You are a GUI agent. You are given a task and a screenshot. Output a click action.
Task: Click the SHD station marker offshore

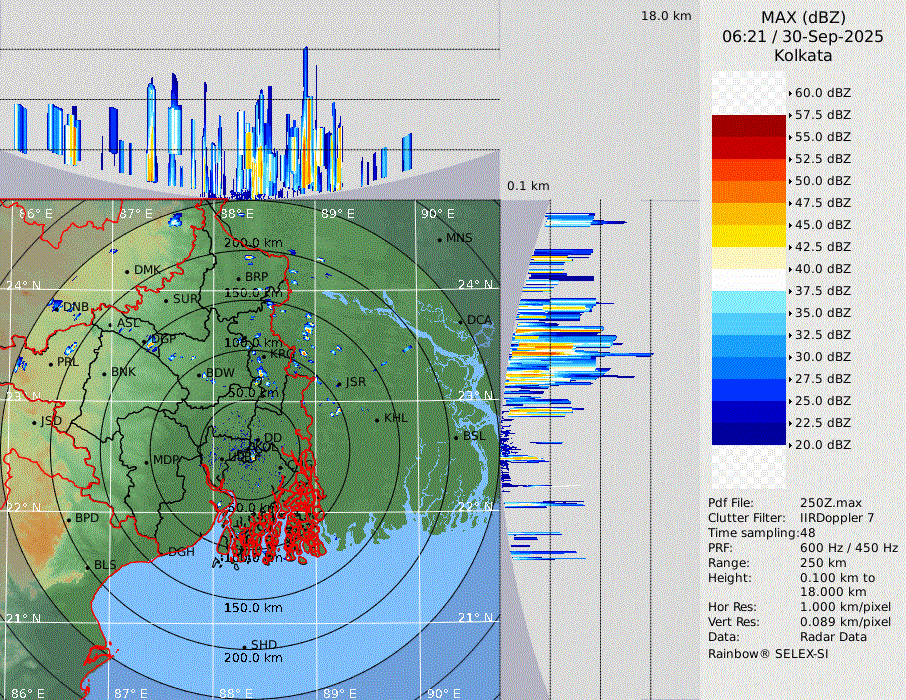click(245, 646)
